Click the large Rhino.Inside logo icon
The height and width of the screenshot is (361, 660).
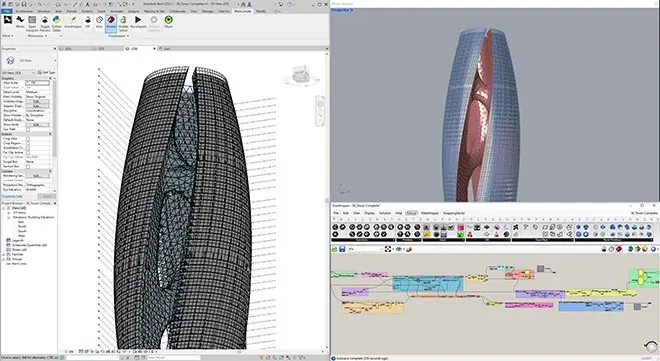(x=8, y=20)
